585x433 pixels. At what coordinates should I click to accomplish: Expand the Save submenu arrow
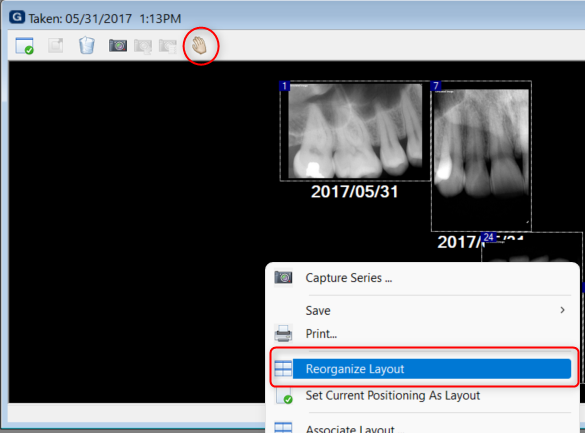(562, 310)
